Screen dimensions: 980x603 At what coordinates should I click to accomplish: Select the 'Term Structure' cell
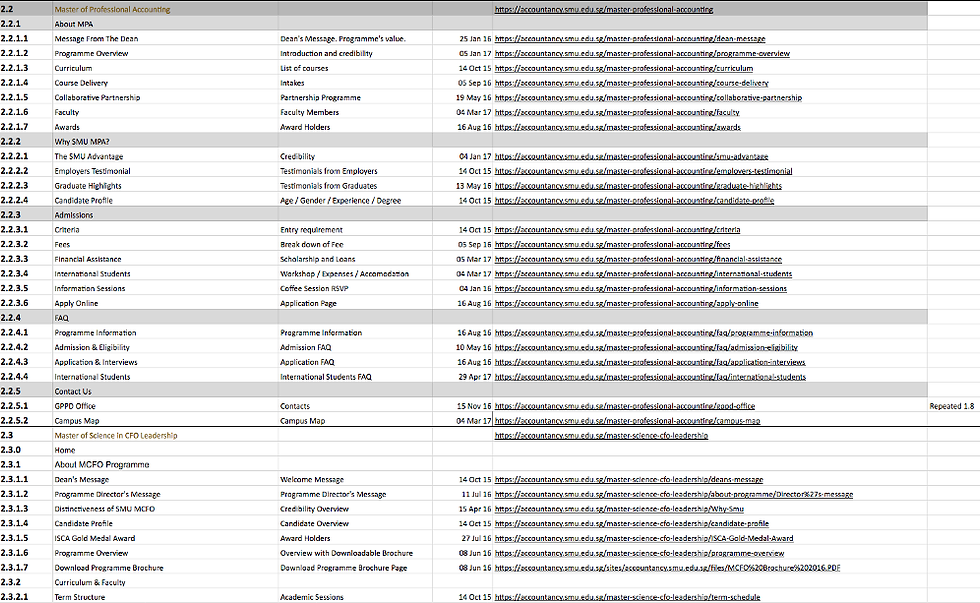[165, 597]
